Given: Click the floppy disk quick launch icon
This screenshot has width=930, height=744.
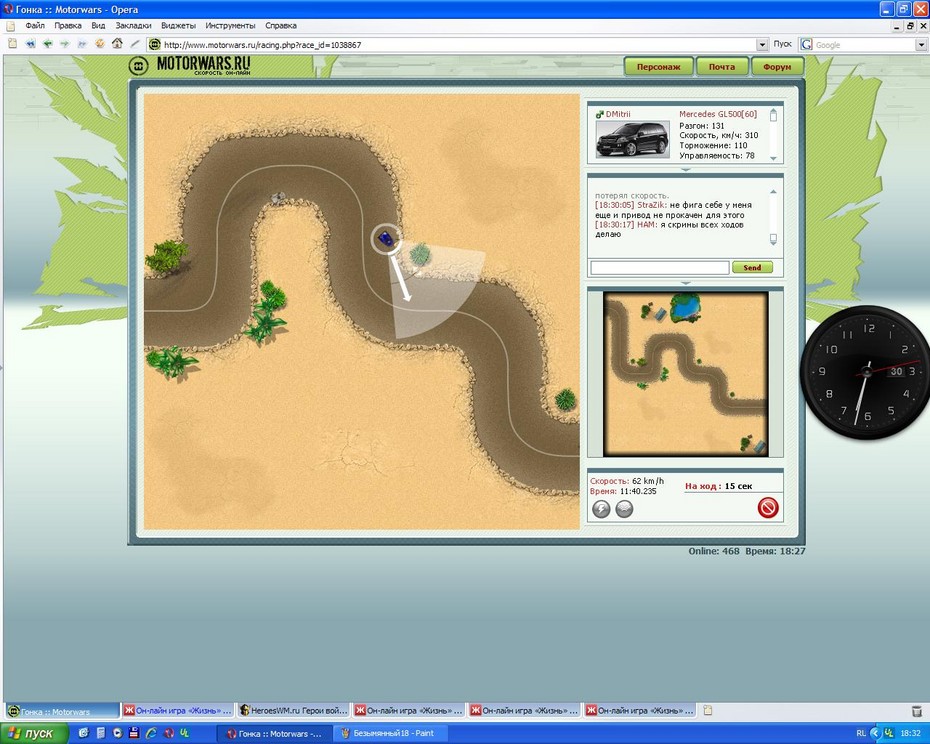Looking at the screenshot, I should (134, 733).
